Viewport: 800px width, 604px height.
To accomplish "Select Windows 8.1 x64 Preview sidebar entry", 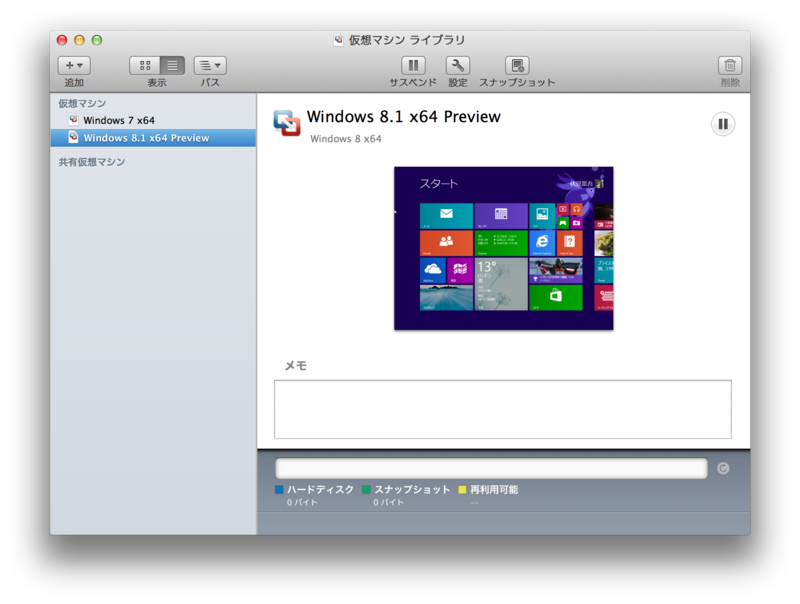I will (x=153, y=138).
